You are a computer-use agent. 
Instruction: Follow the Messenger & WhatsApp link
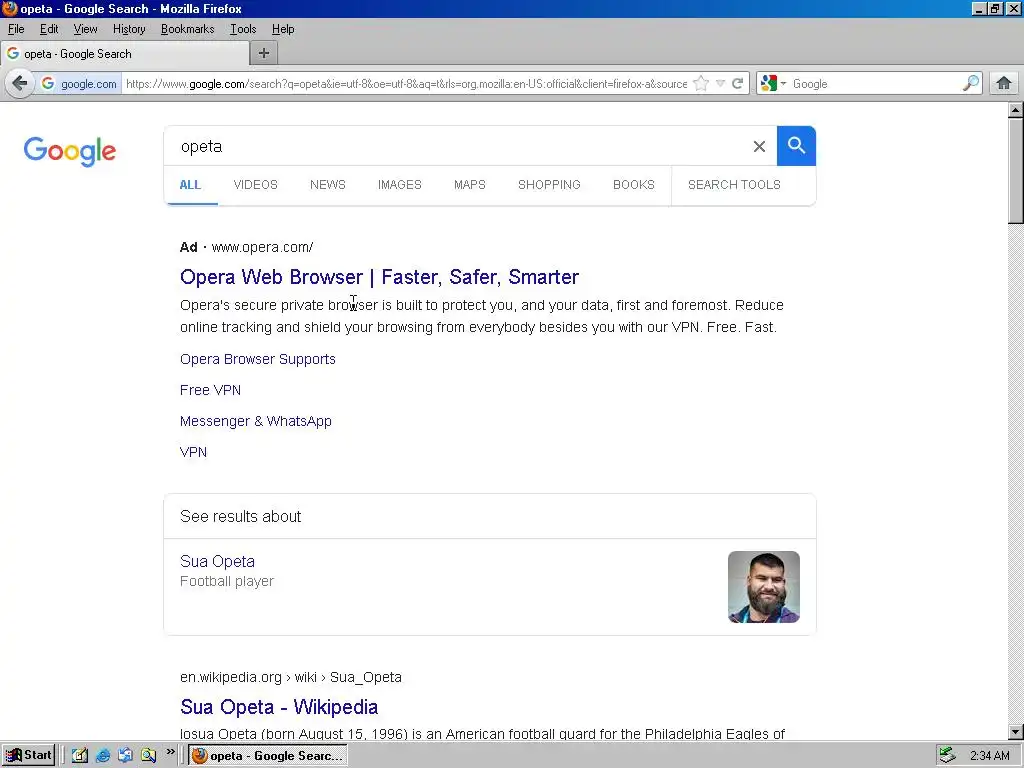coord(256,421)
